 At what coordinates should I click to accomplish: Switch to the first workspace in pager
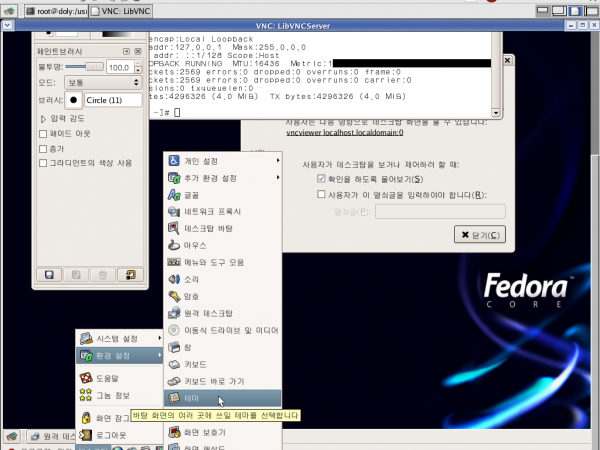click(x=543, y=11)
